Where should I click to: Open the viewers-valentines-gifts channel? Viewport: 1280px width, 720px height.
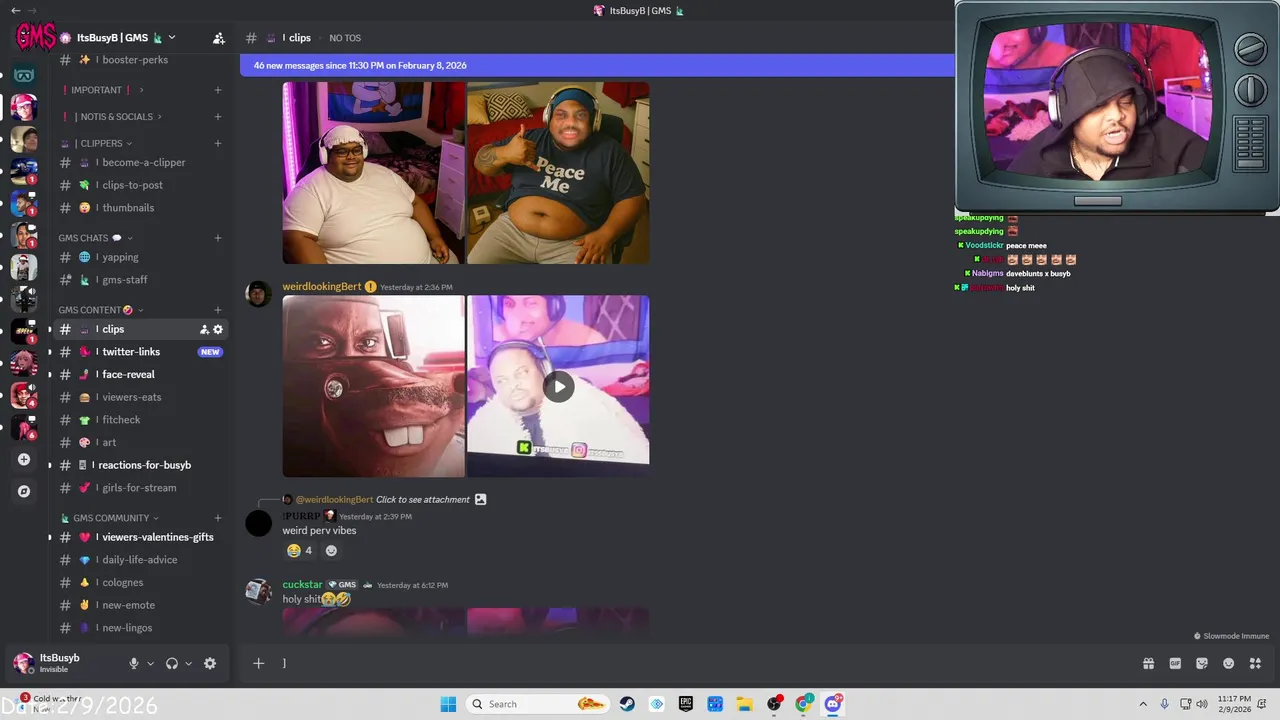coord(140,537)
